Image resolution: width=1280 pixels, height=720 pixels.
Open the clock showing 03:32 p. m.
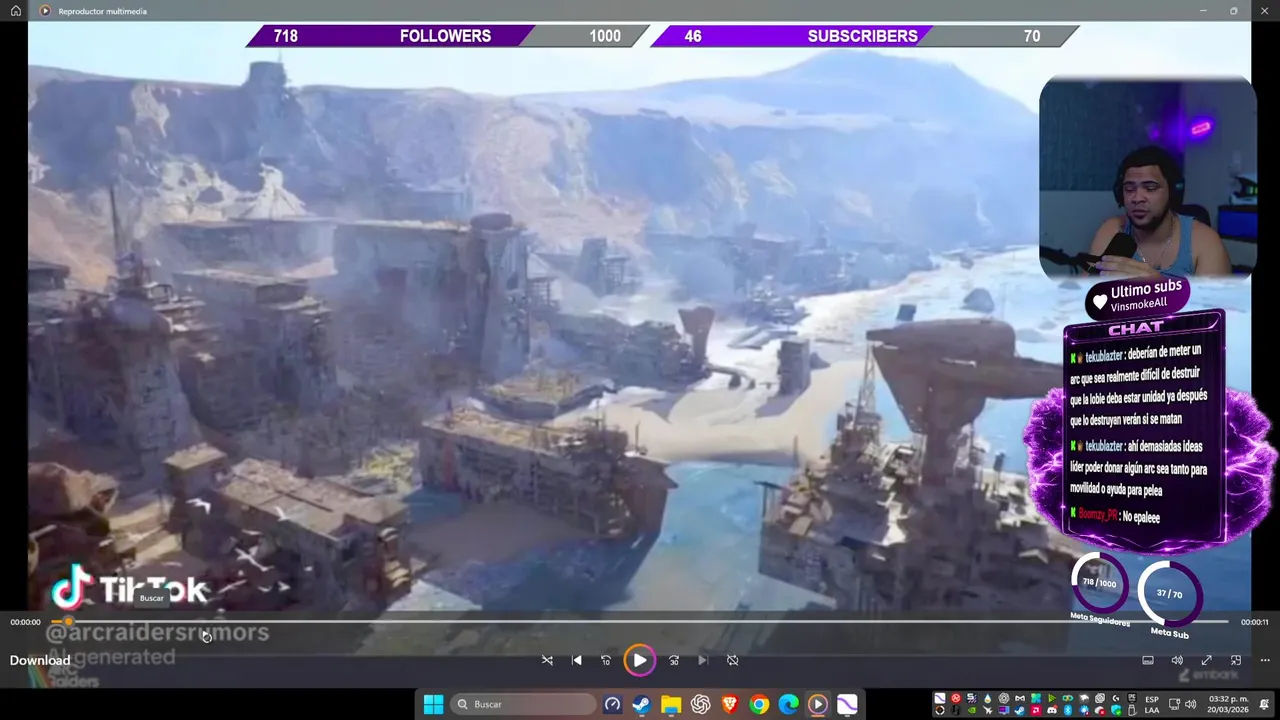(1228, 704)
